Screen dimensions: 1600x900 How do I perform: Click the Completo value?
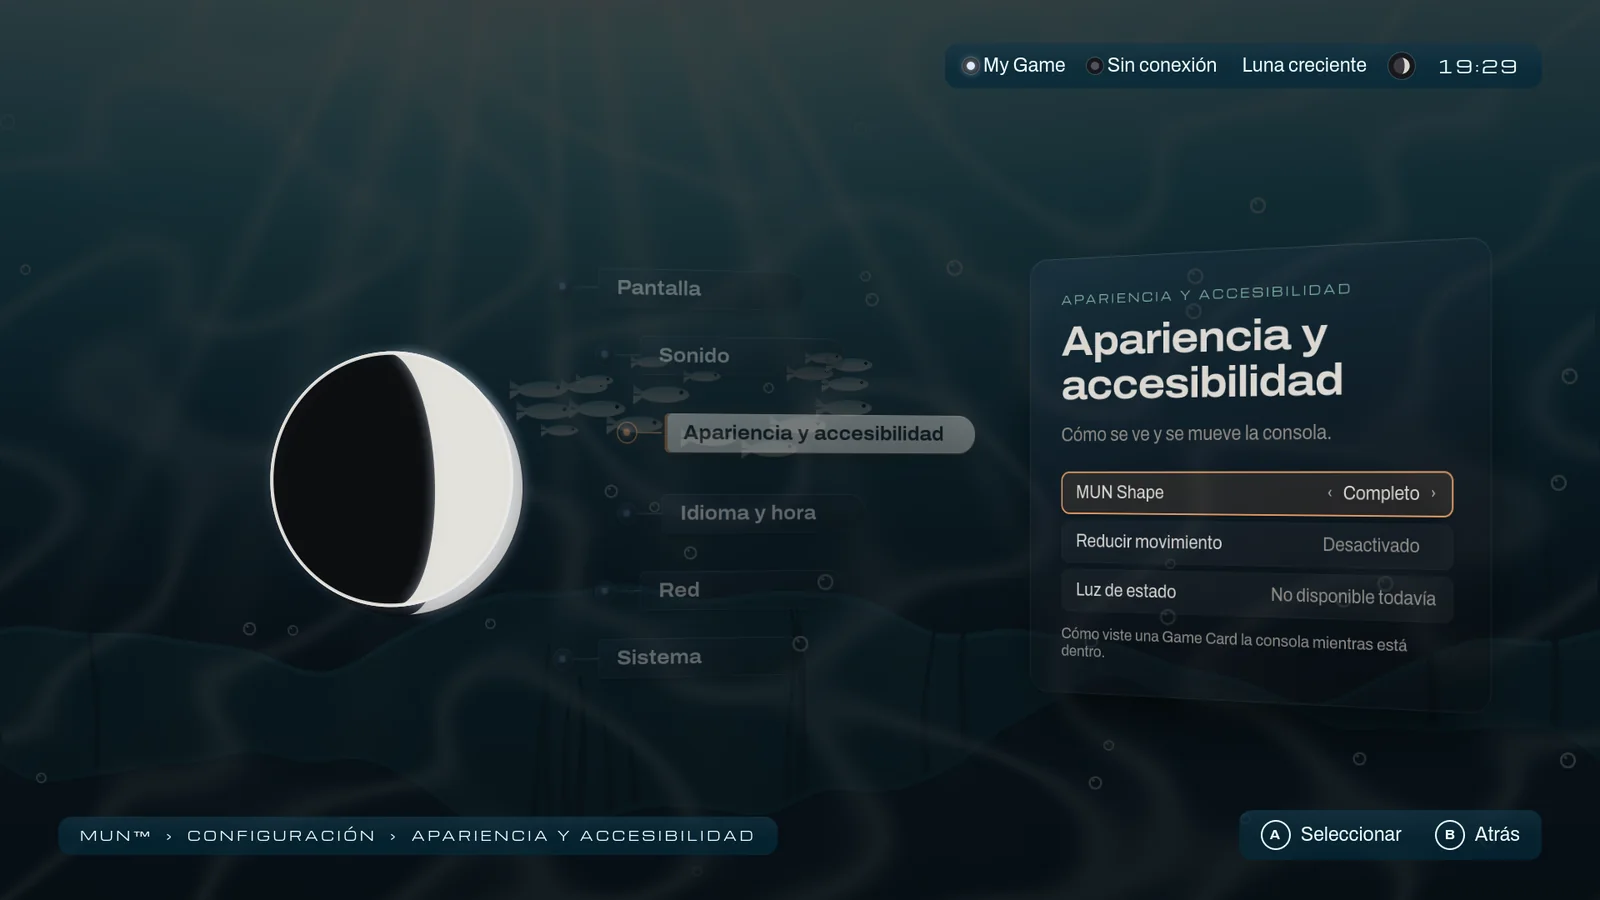point(1381,494)
